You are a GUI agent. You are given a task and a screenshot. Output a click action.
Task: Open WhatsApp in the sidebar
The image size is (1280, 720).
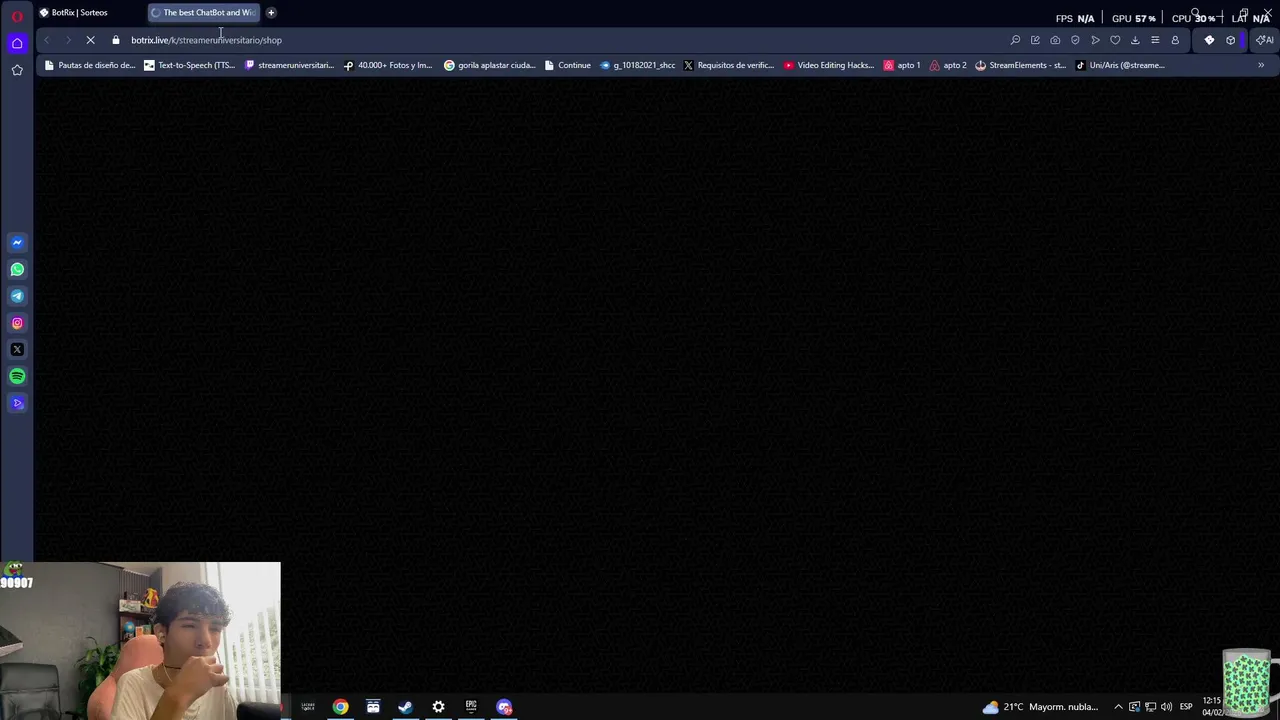pyautogui.click(x=17, y=269)
